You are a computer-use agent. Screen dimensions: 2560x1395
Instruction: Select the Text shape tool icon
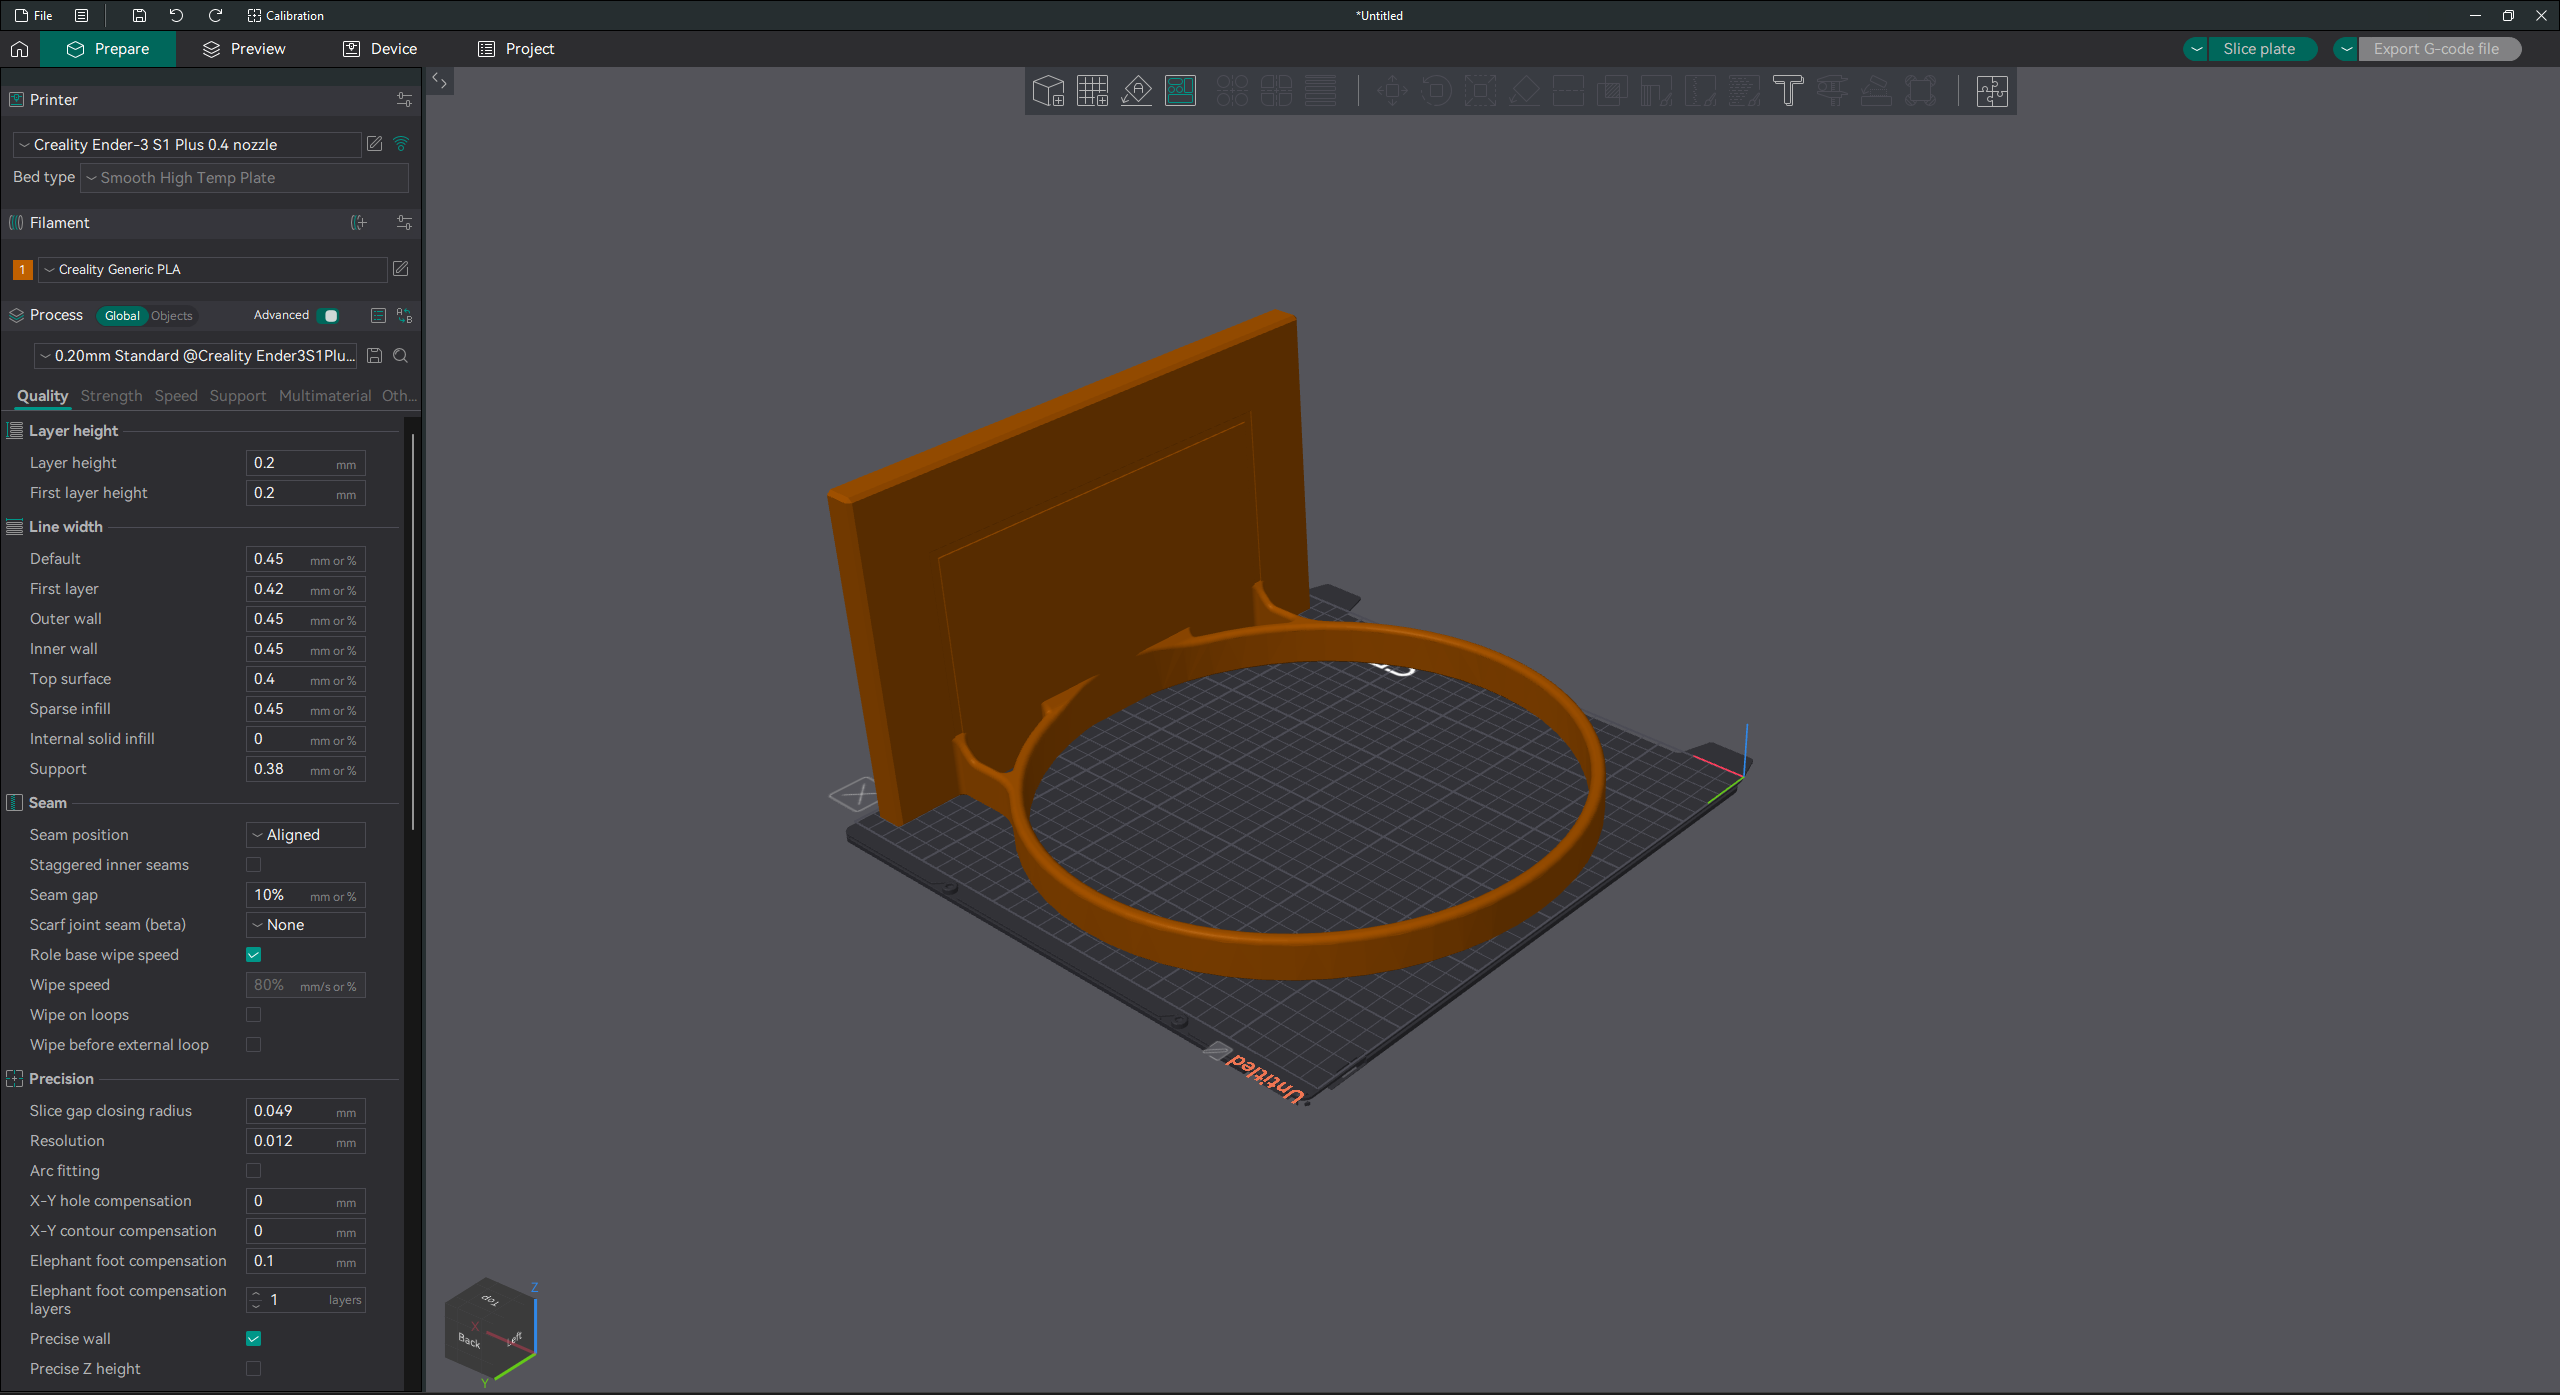(x=1788, y=91)
